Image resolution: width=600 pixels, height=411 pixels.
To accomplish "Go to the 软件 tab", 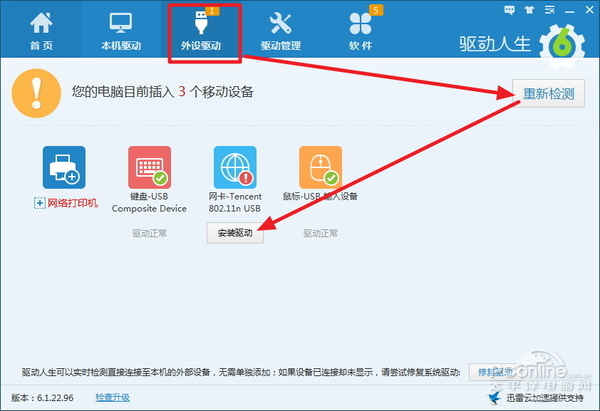I will click(360, 31).
